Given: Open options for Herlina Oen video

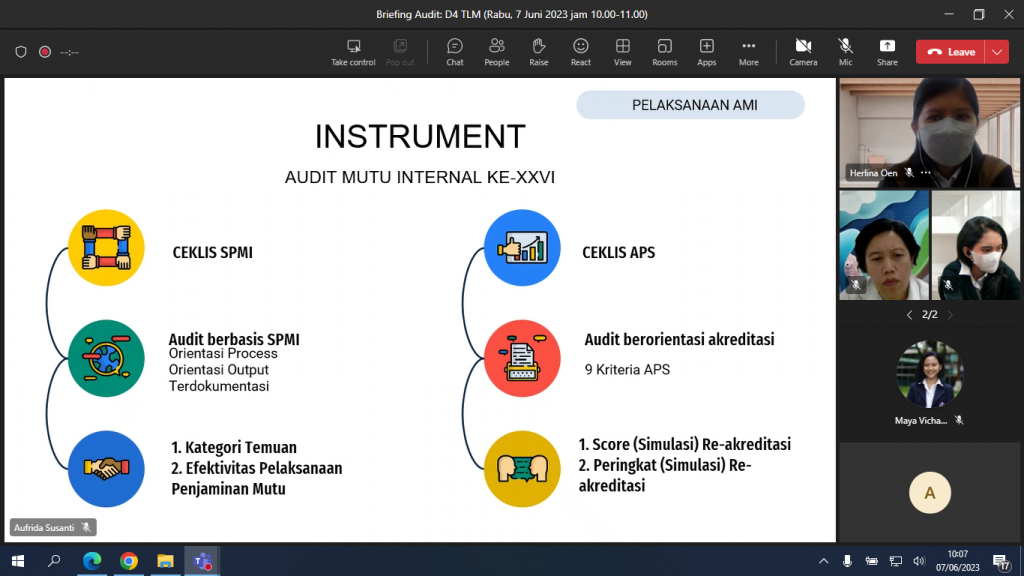Looking at the screenshot, I should 926,173.
